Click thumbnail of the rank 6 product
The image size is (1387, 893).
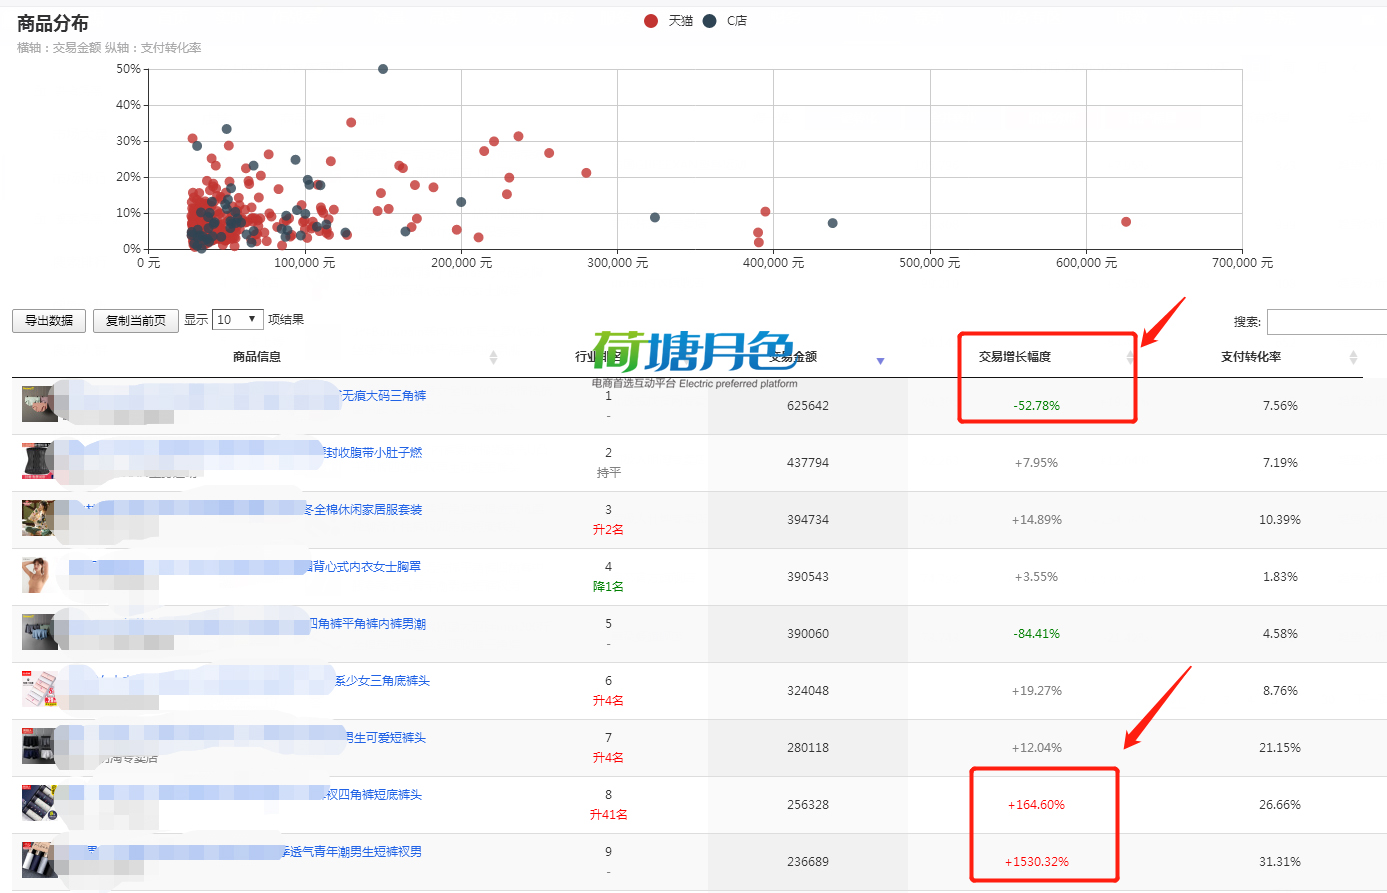[38, 689]
